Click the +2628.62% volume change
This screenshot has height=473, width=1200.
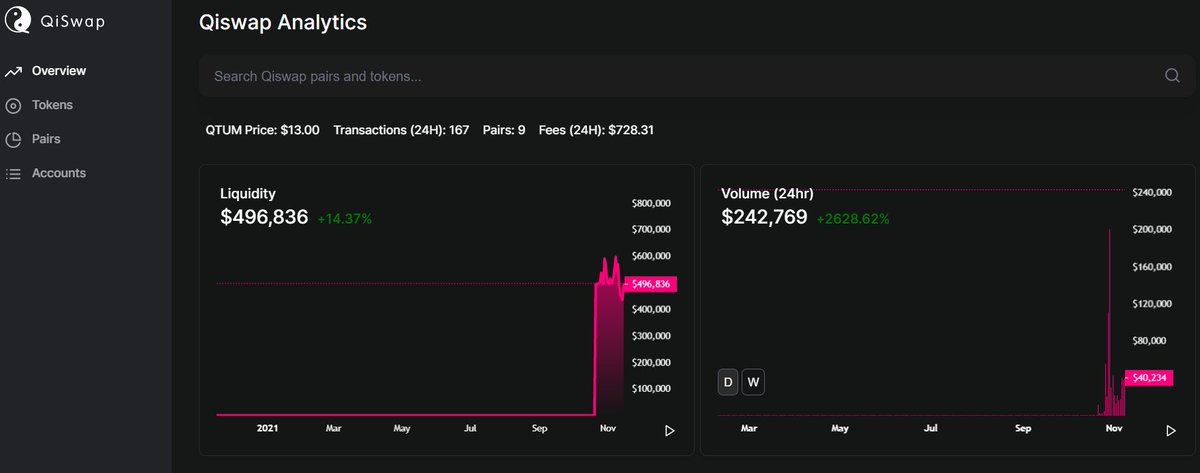point(853,218)
